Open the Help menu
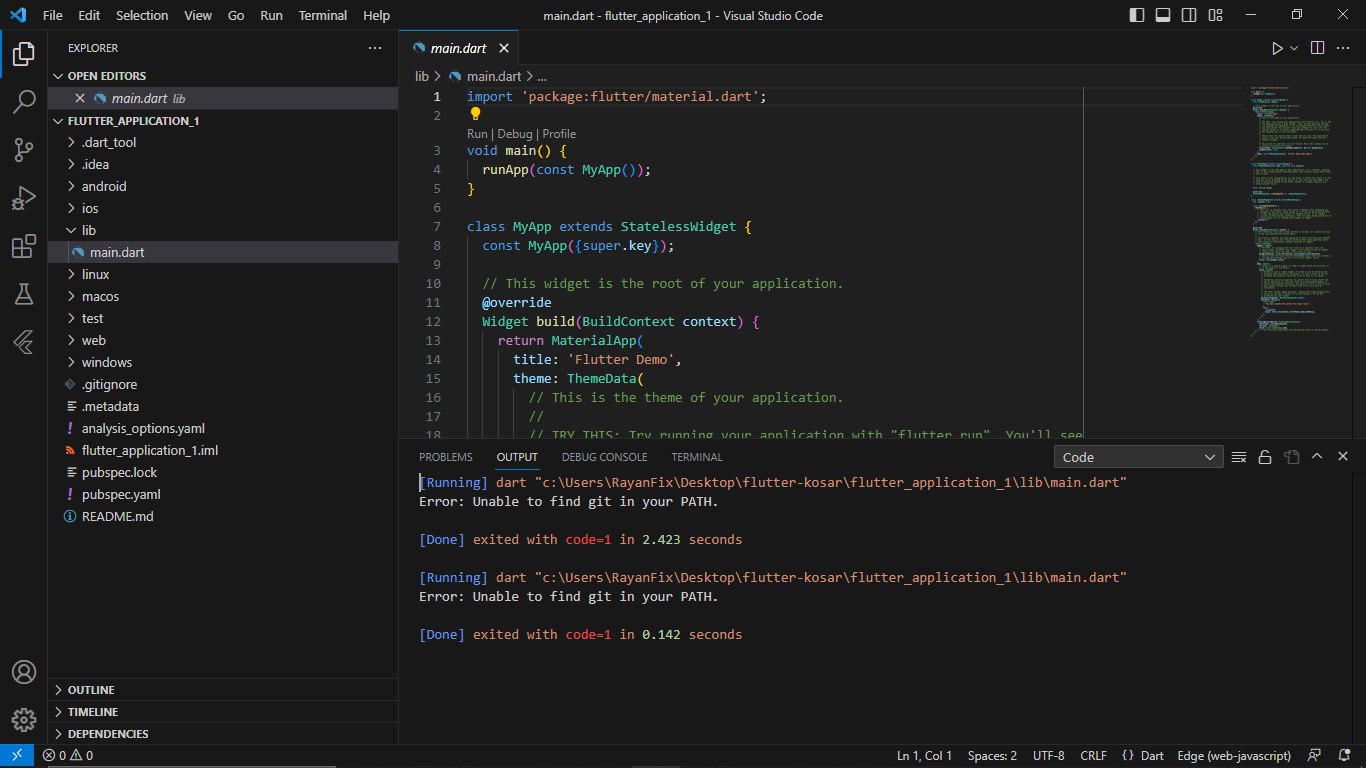The height and width of the screenshot is (768, 1366). (377, 15)
